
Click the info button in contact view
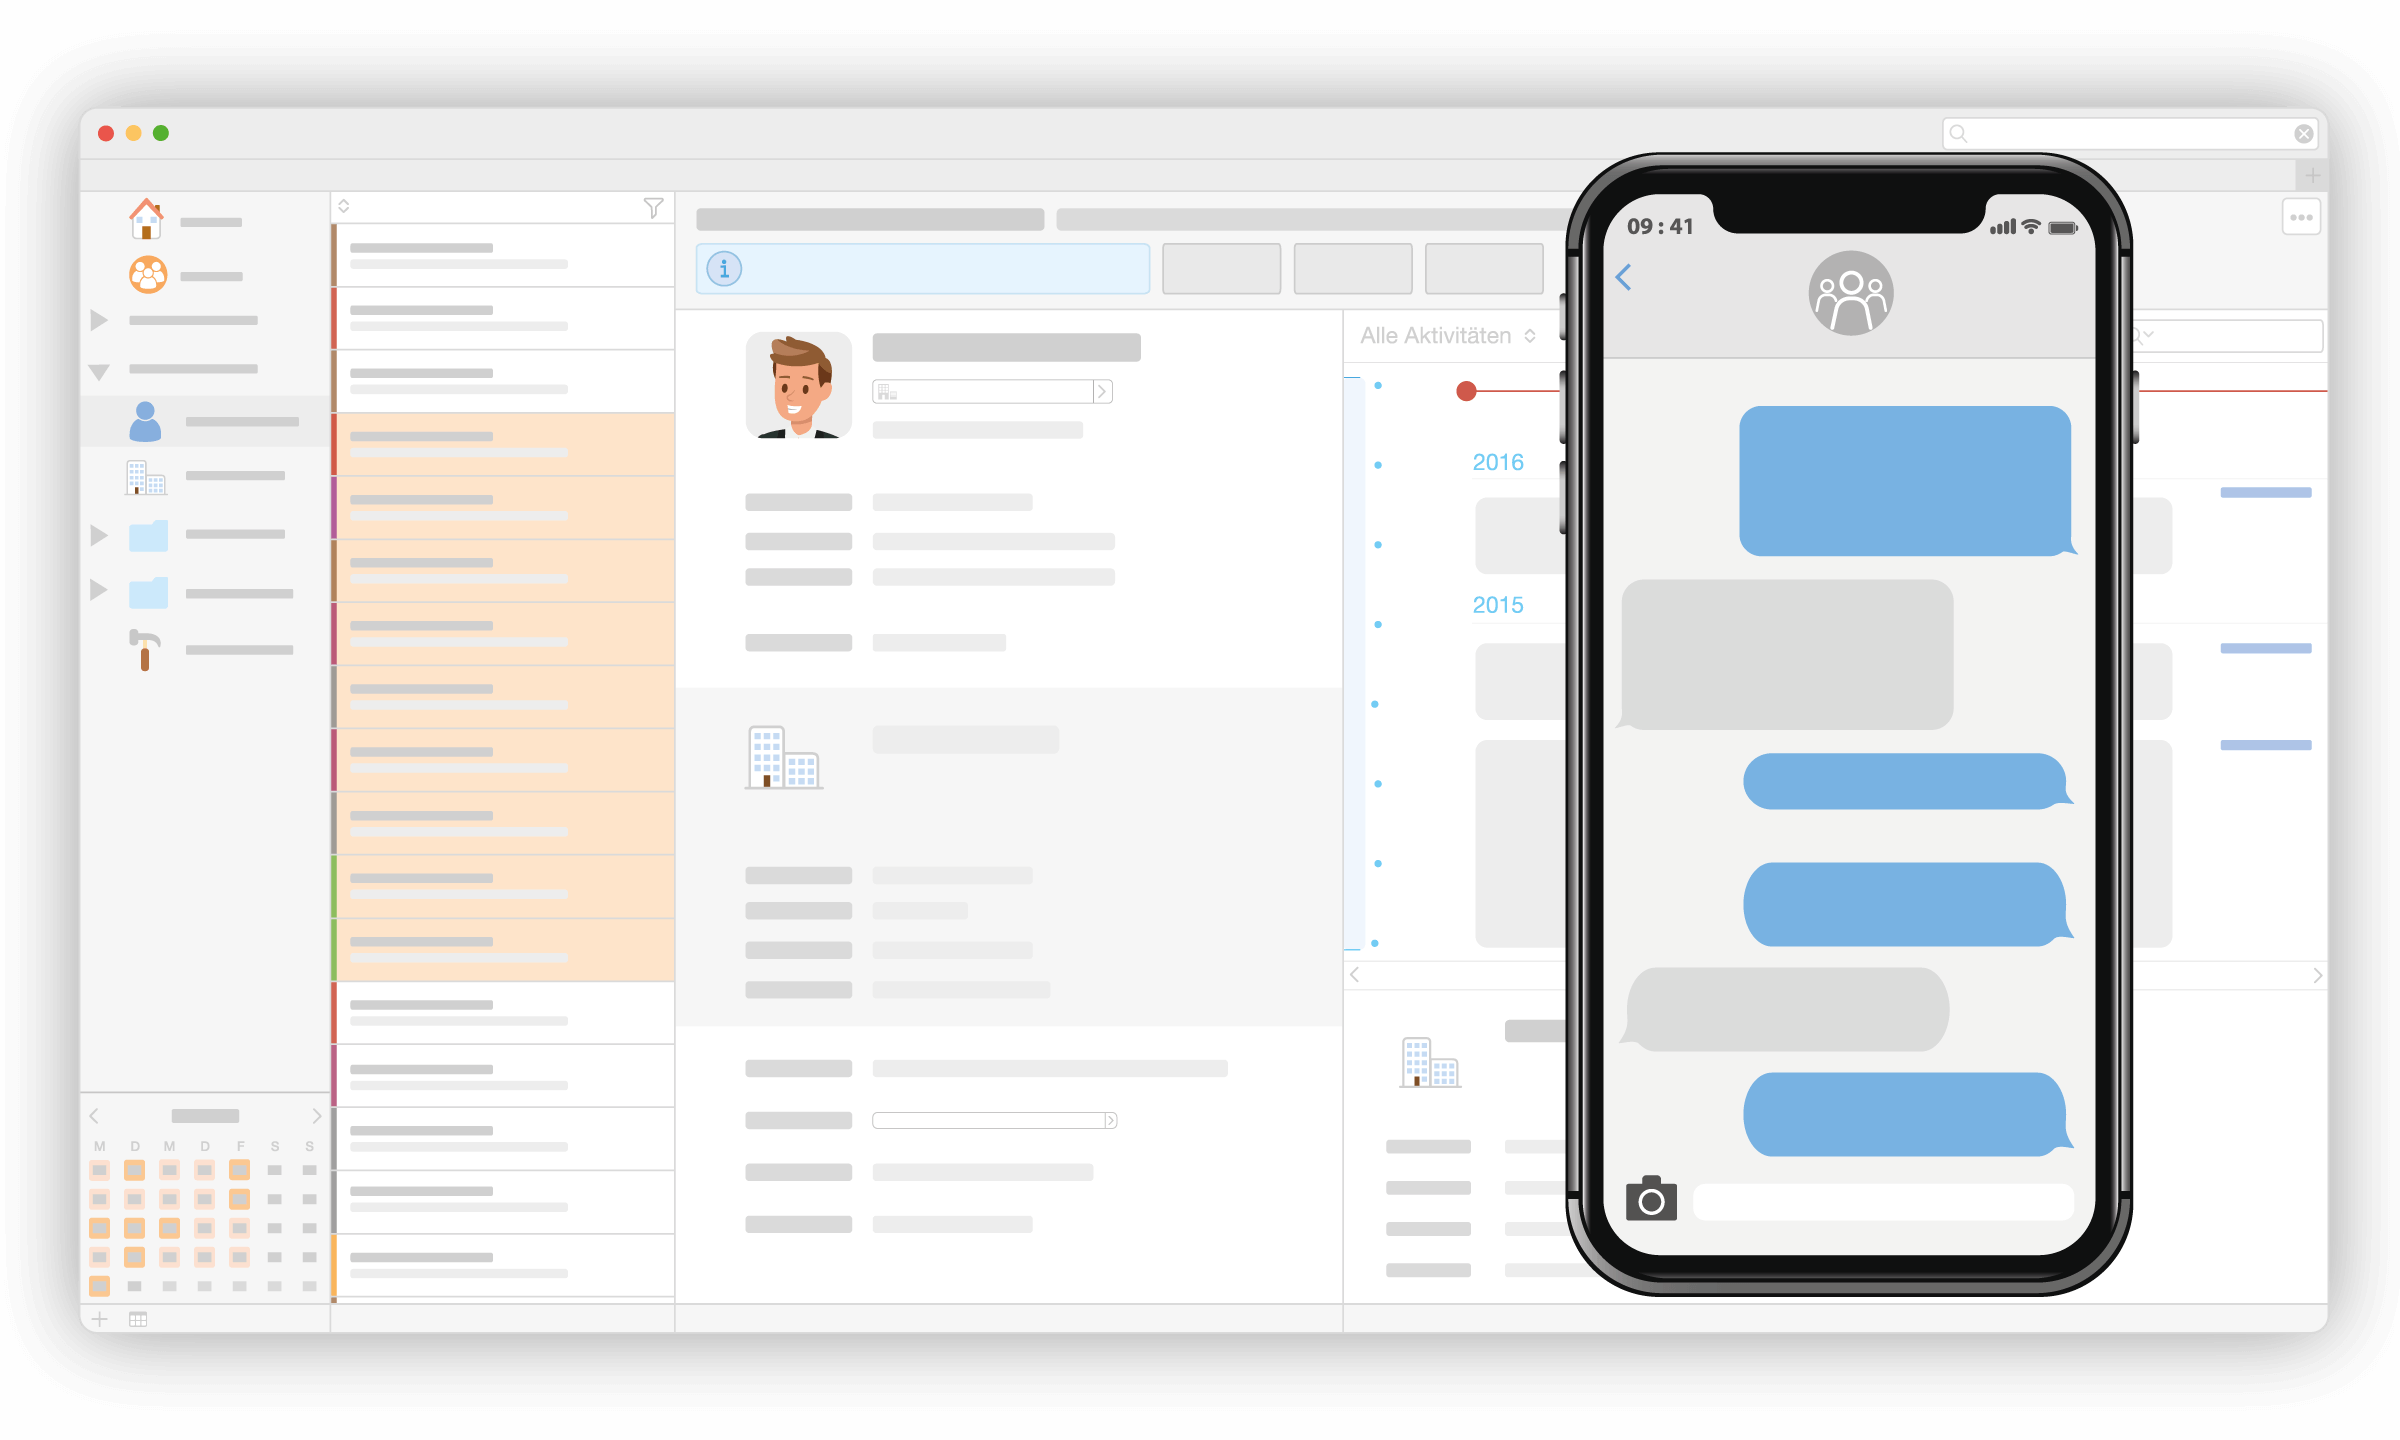723,269
